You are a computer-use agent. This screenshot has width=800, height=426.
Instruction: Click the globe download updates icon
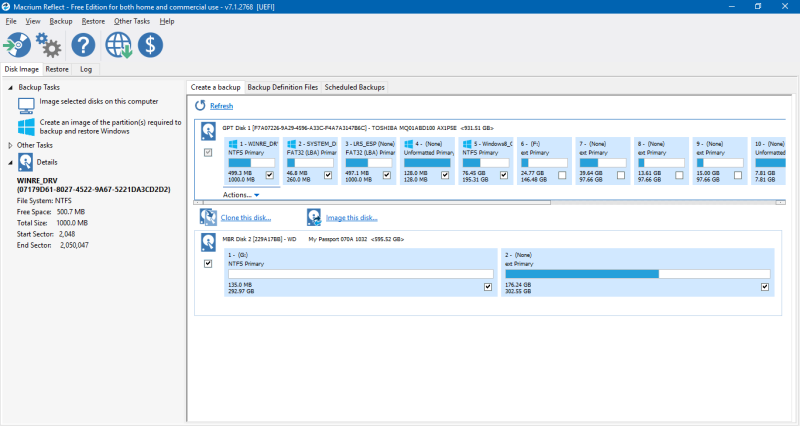[119, 45]
